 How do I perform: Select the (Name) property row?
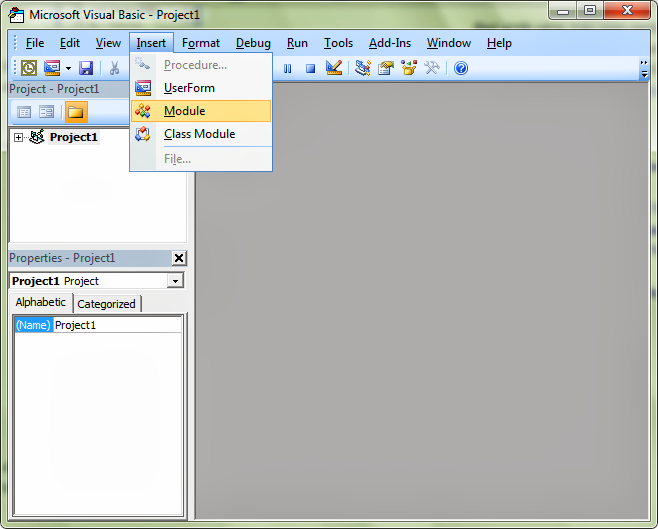pyautogui.click(x=33, y=325)
